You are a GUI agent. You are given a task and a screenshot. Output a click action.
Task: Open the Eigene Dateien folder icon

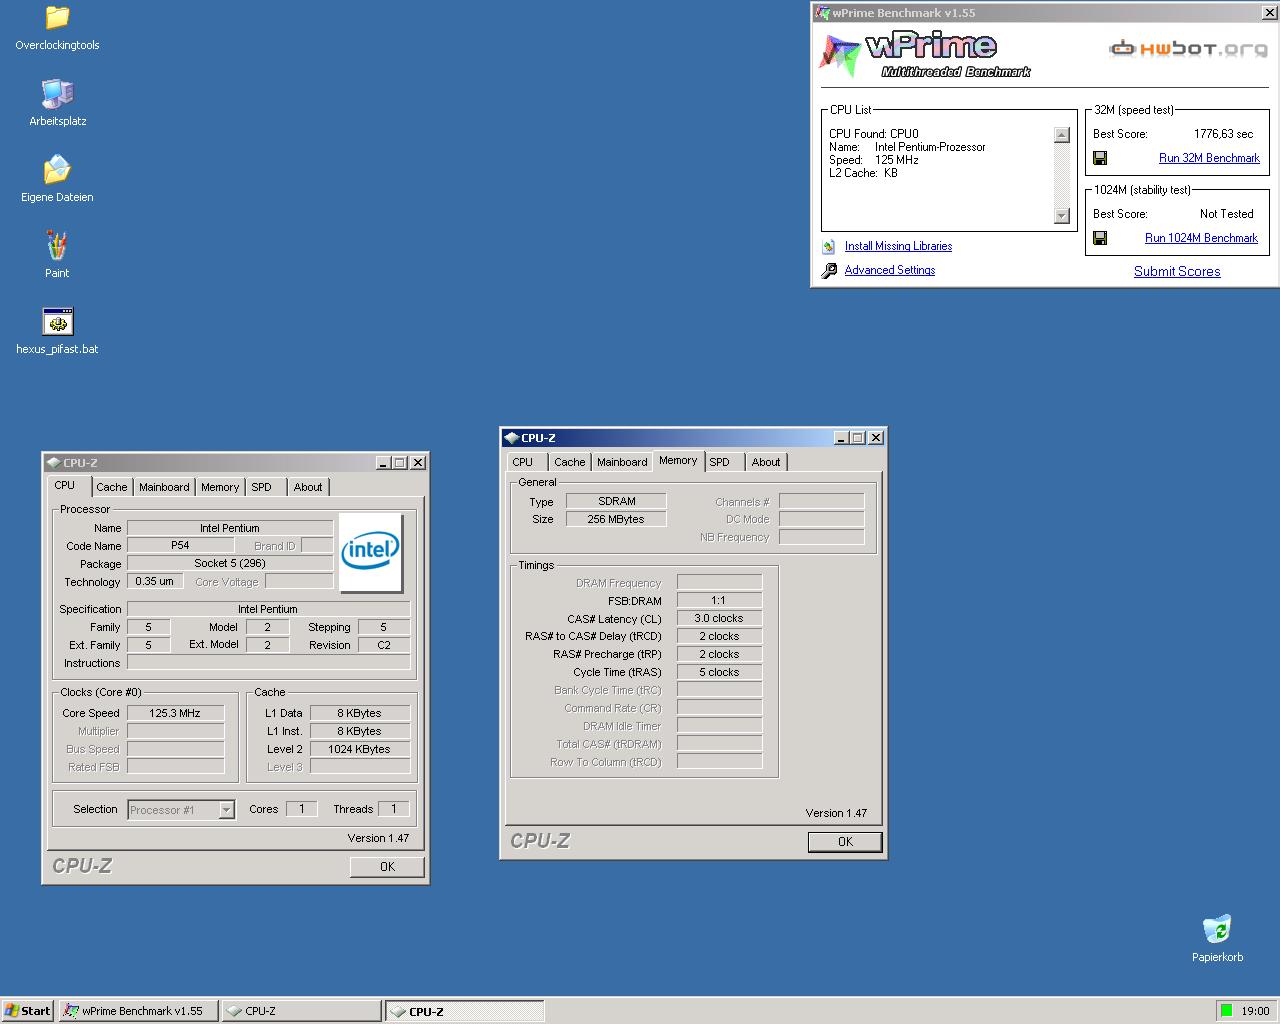57,170
